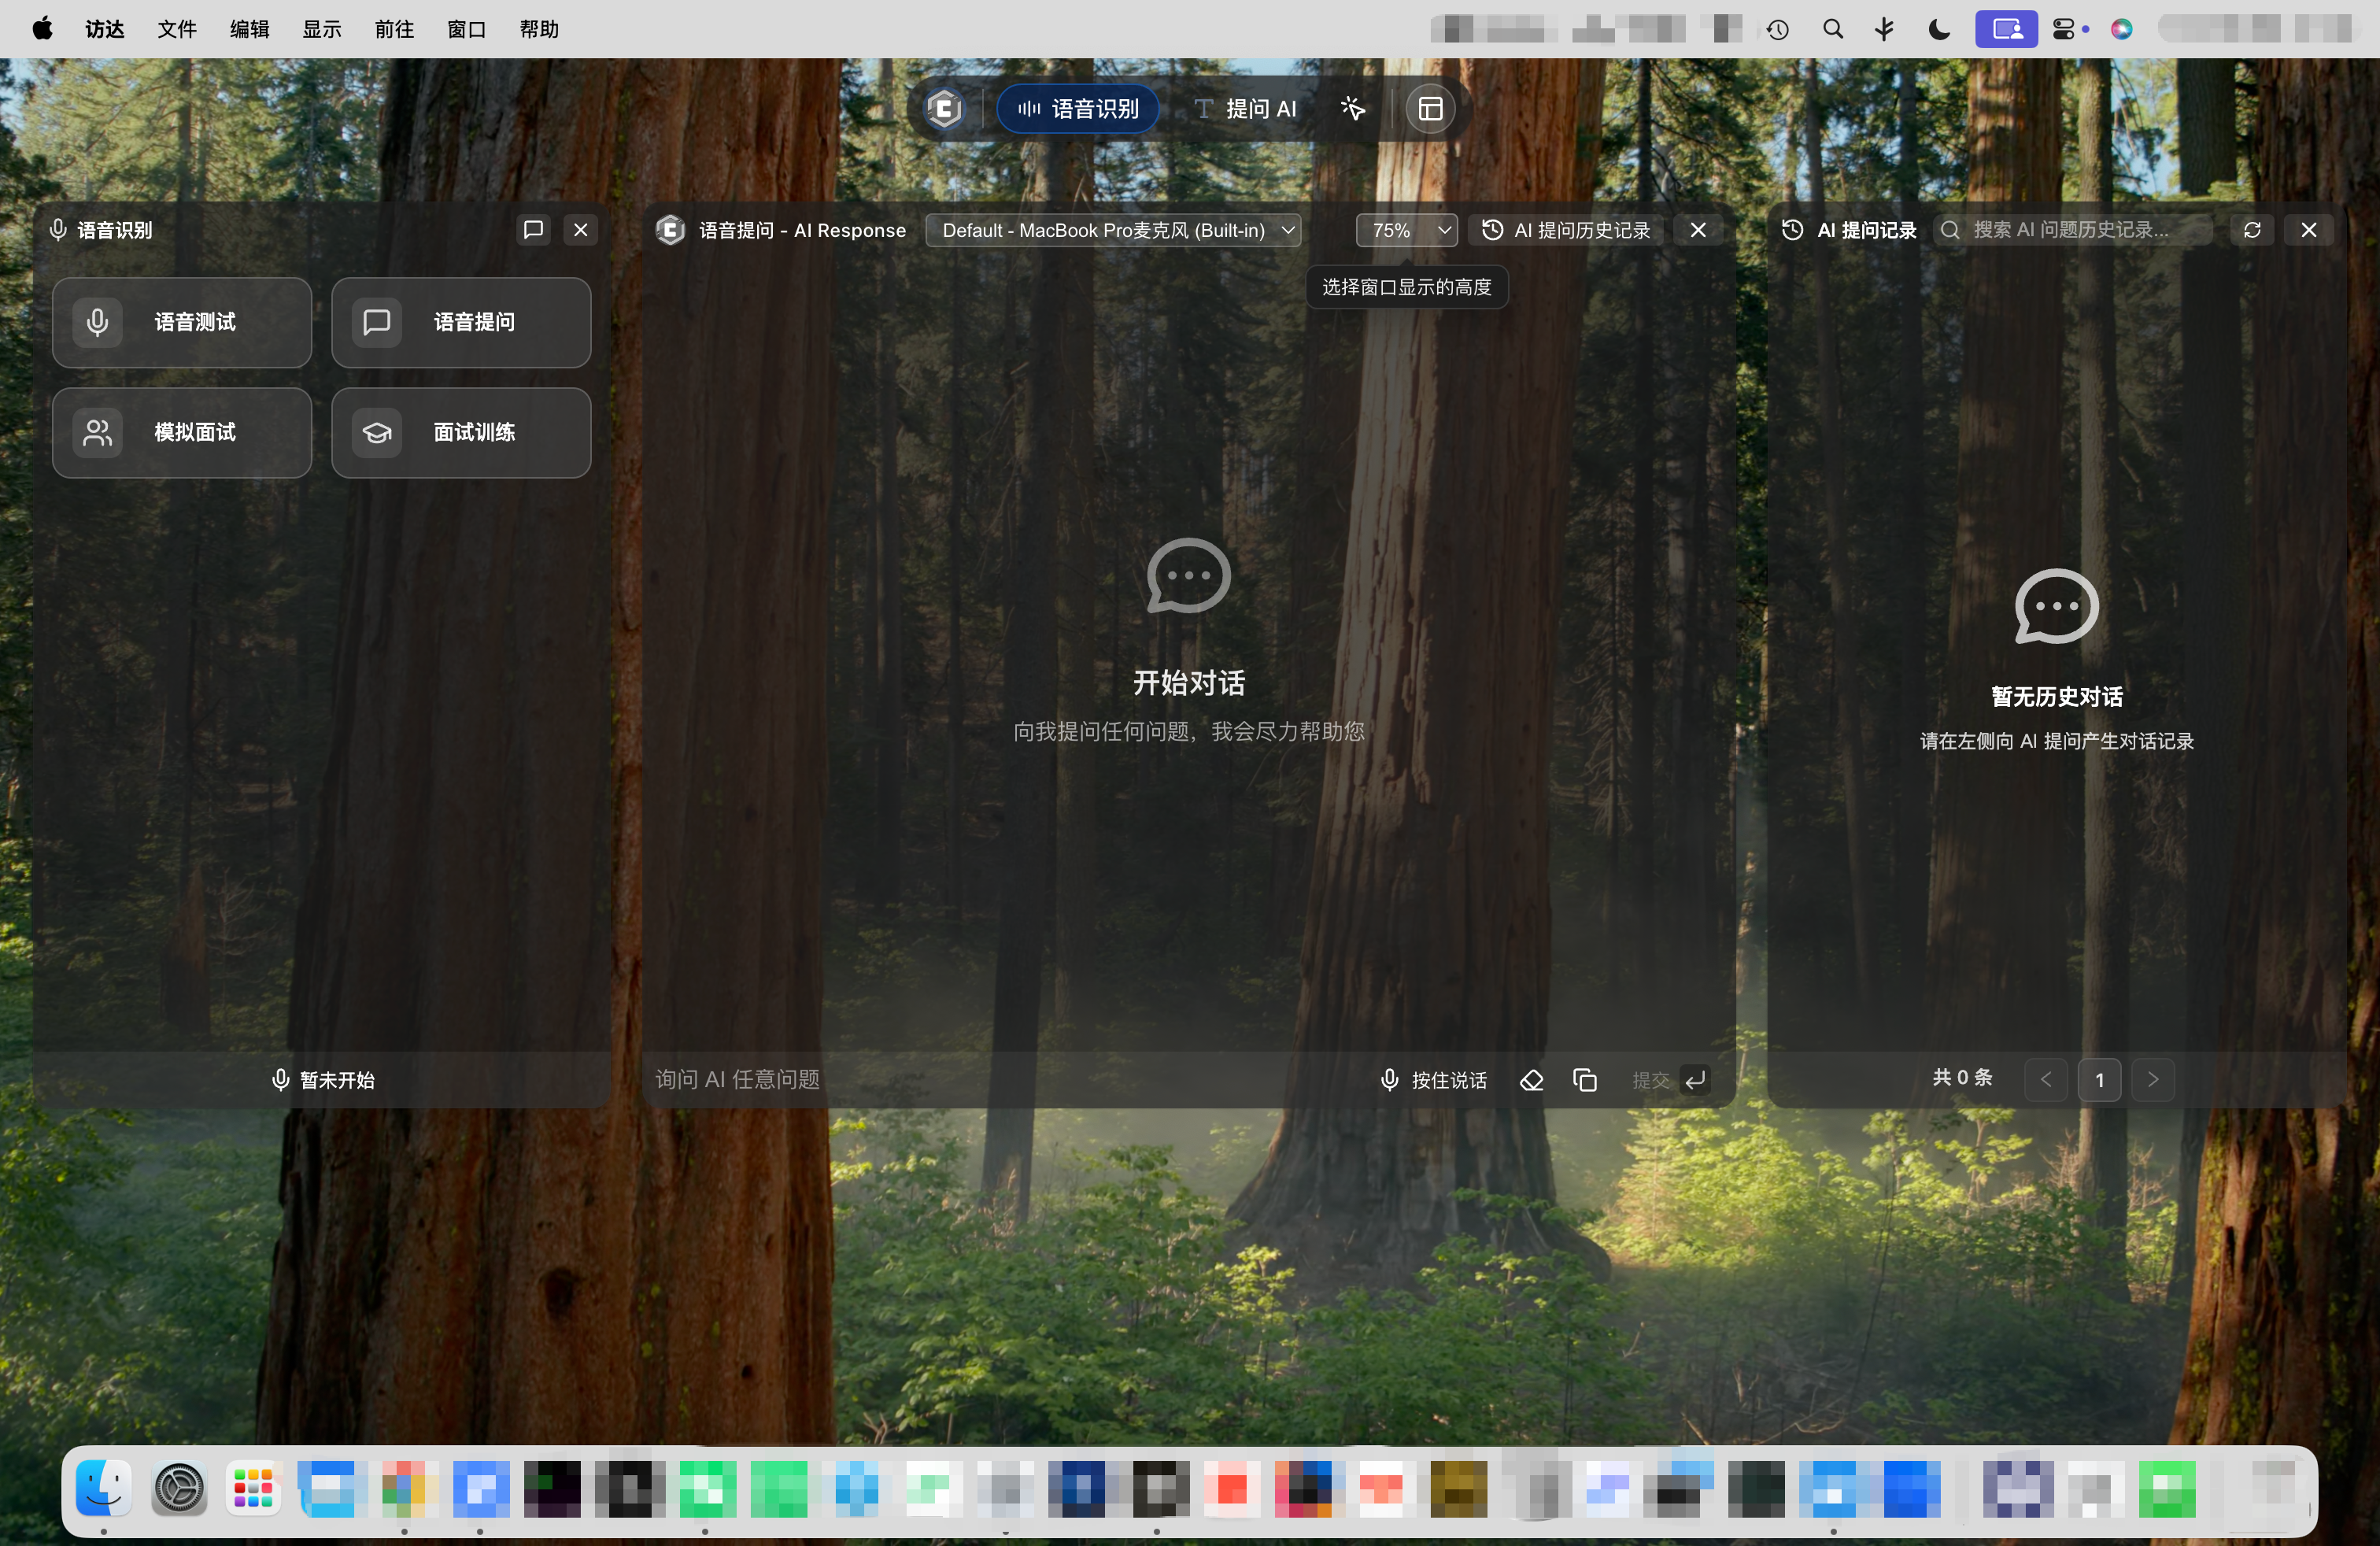Click the 询问 AI 任意问题 input field

[x=1000, y=1080]
